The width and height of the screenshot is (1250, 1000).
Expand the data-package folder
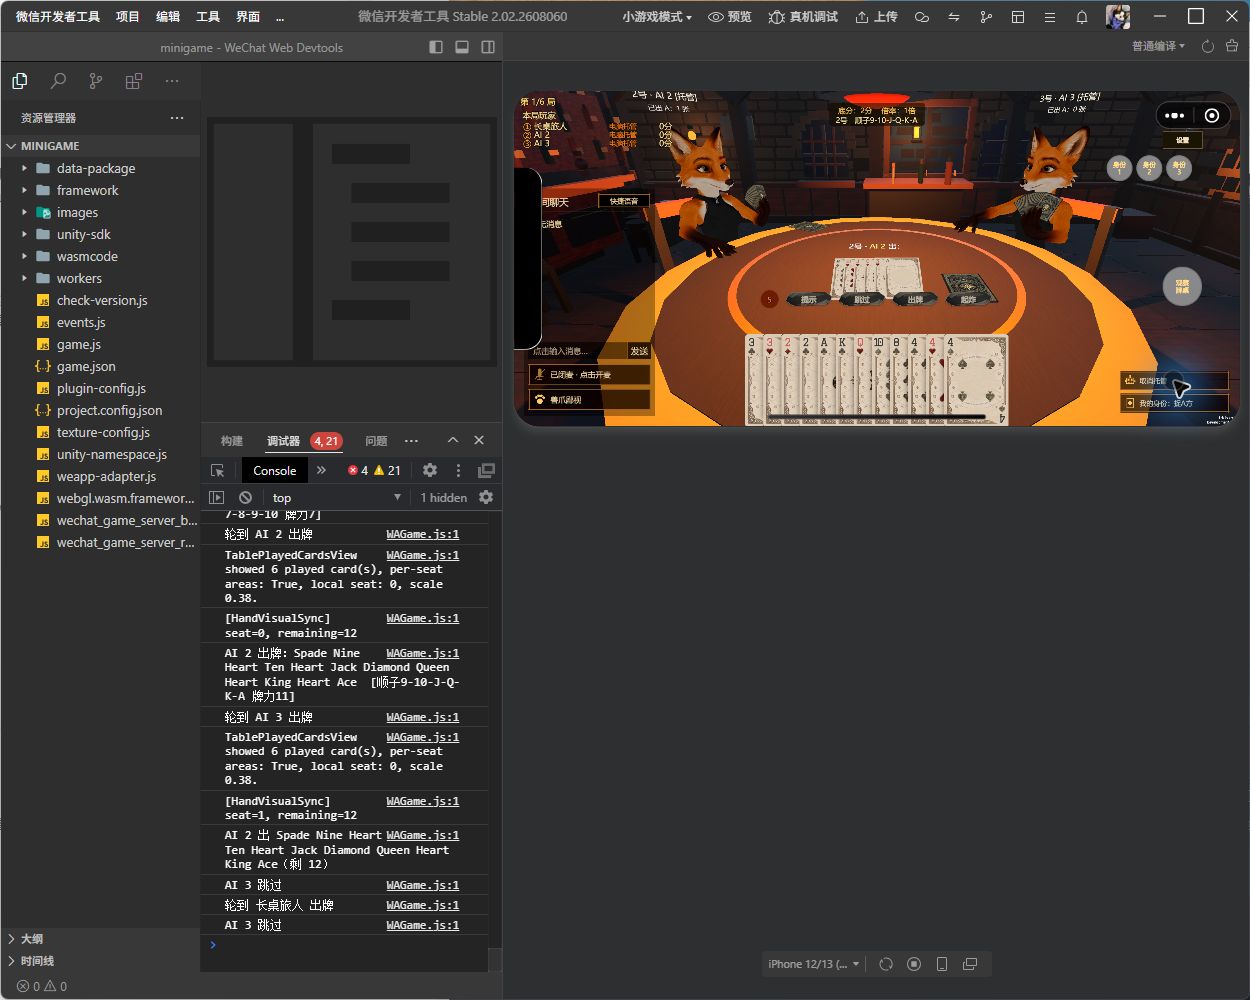pos(96,168)
